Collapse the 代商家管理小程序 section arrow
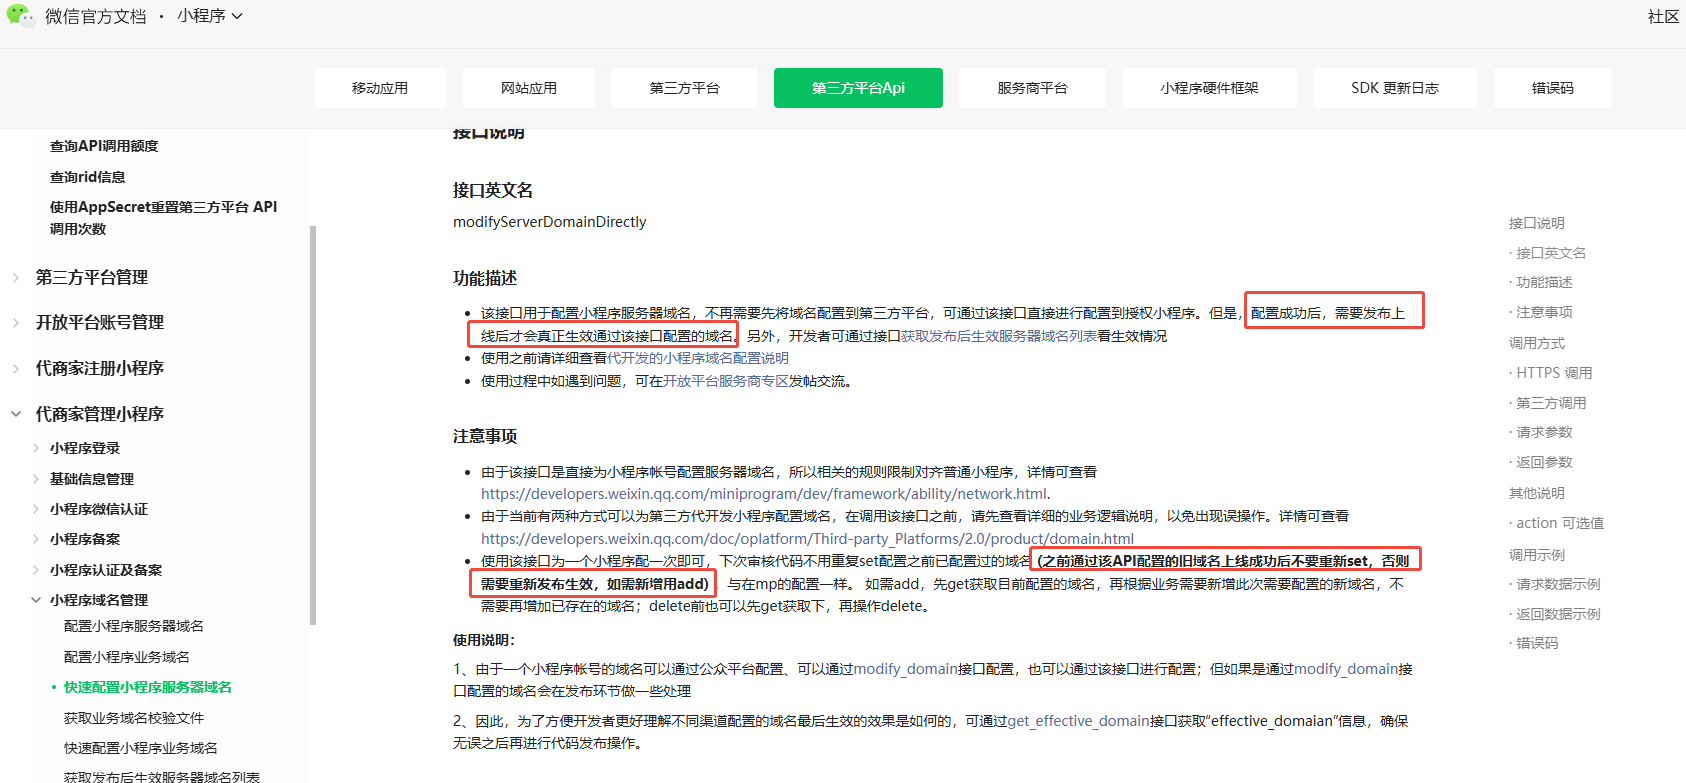Screen dimensions: 1686x783 [x=16, y=414]
